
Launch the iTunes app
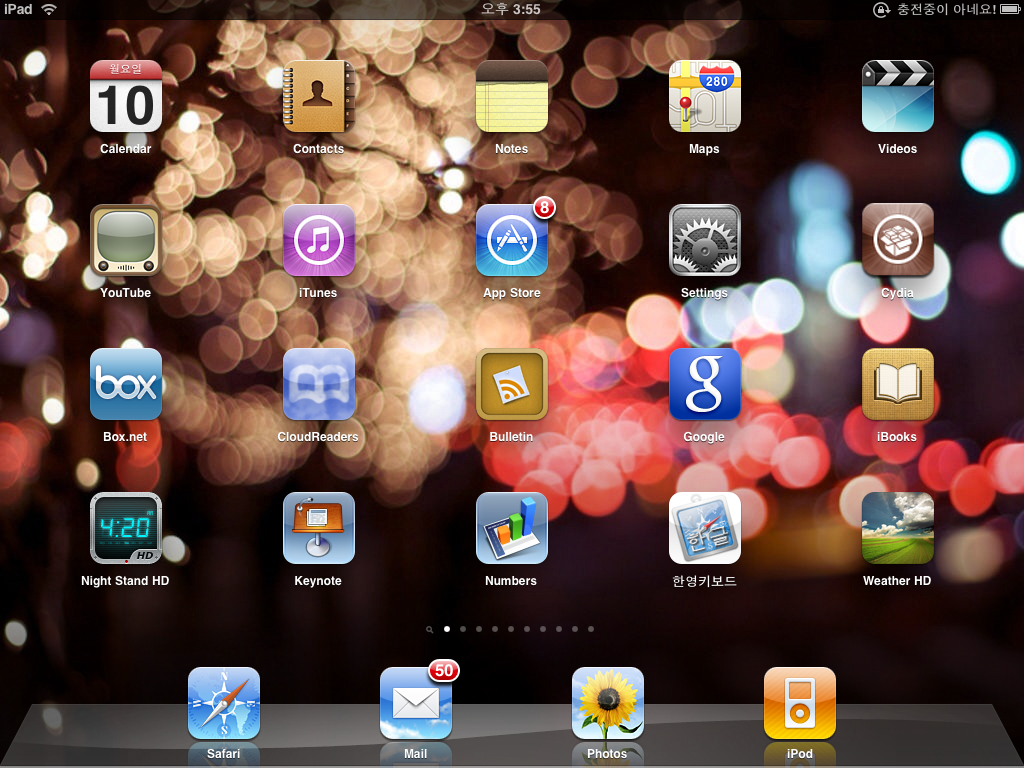[319, 240]
